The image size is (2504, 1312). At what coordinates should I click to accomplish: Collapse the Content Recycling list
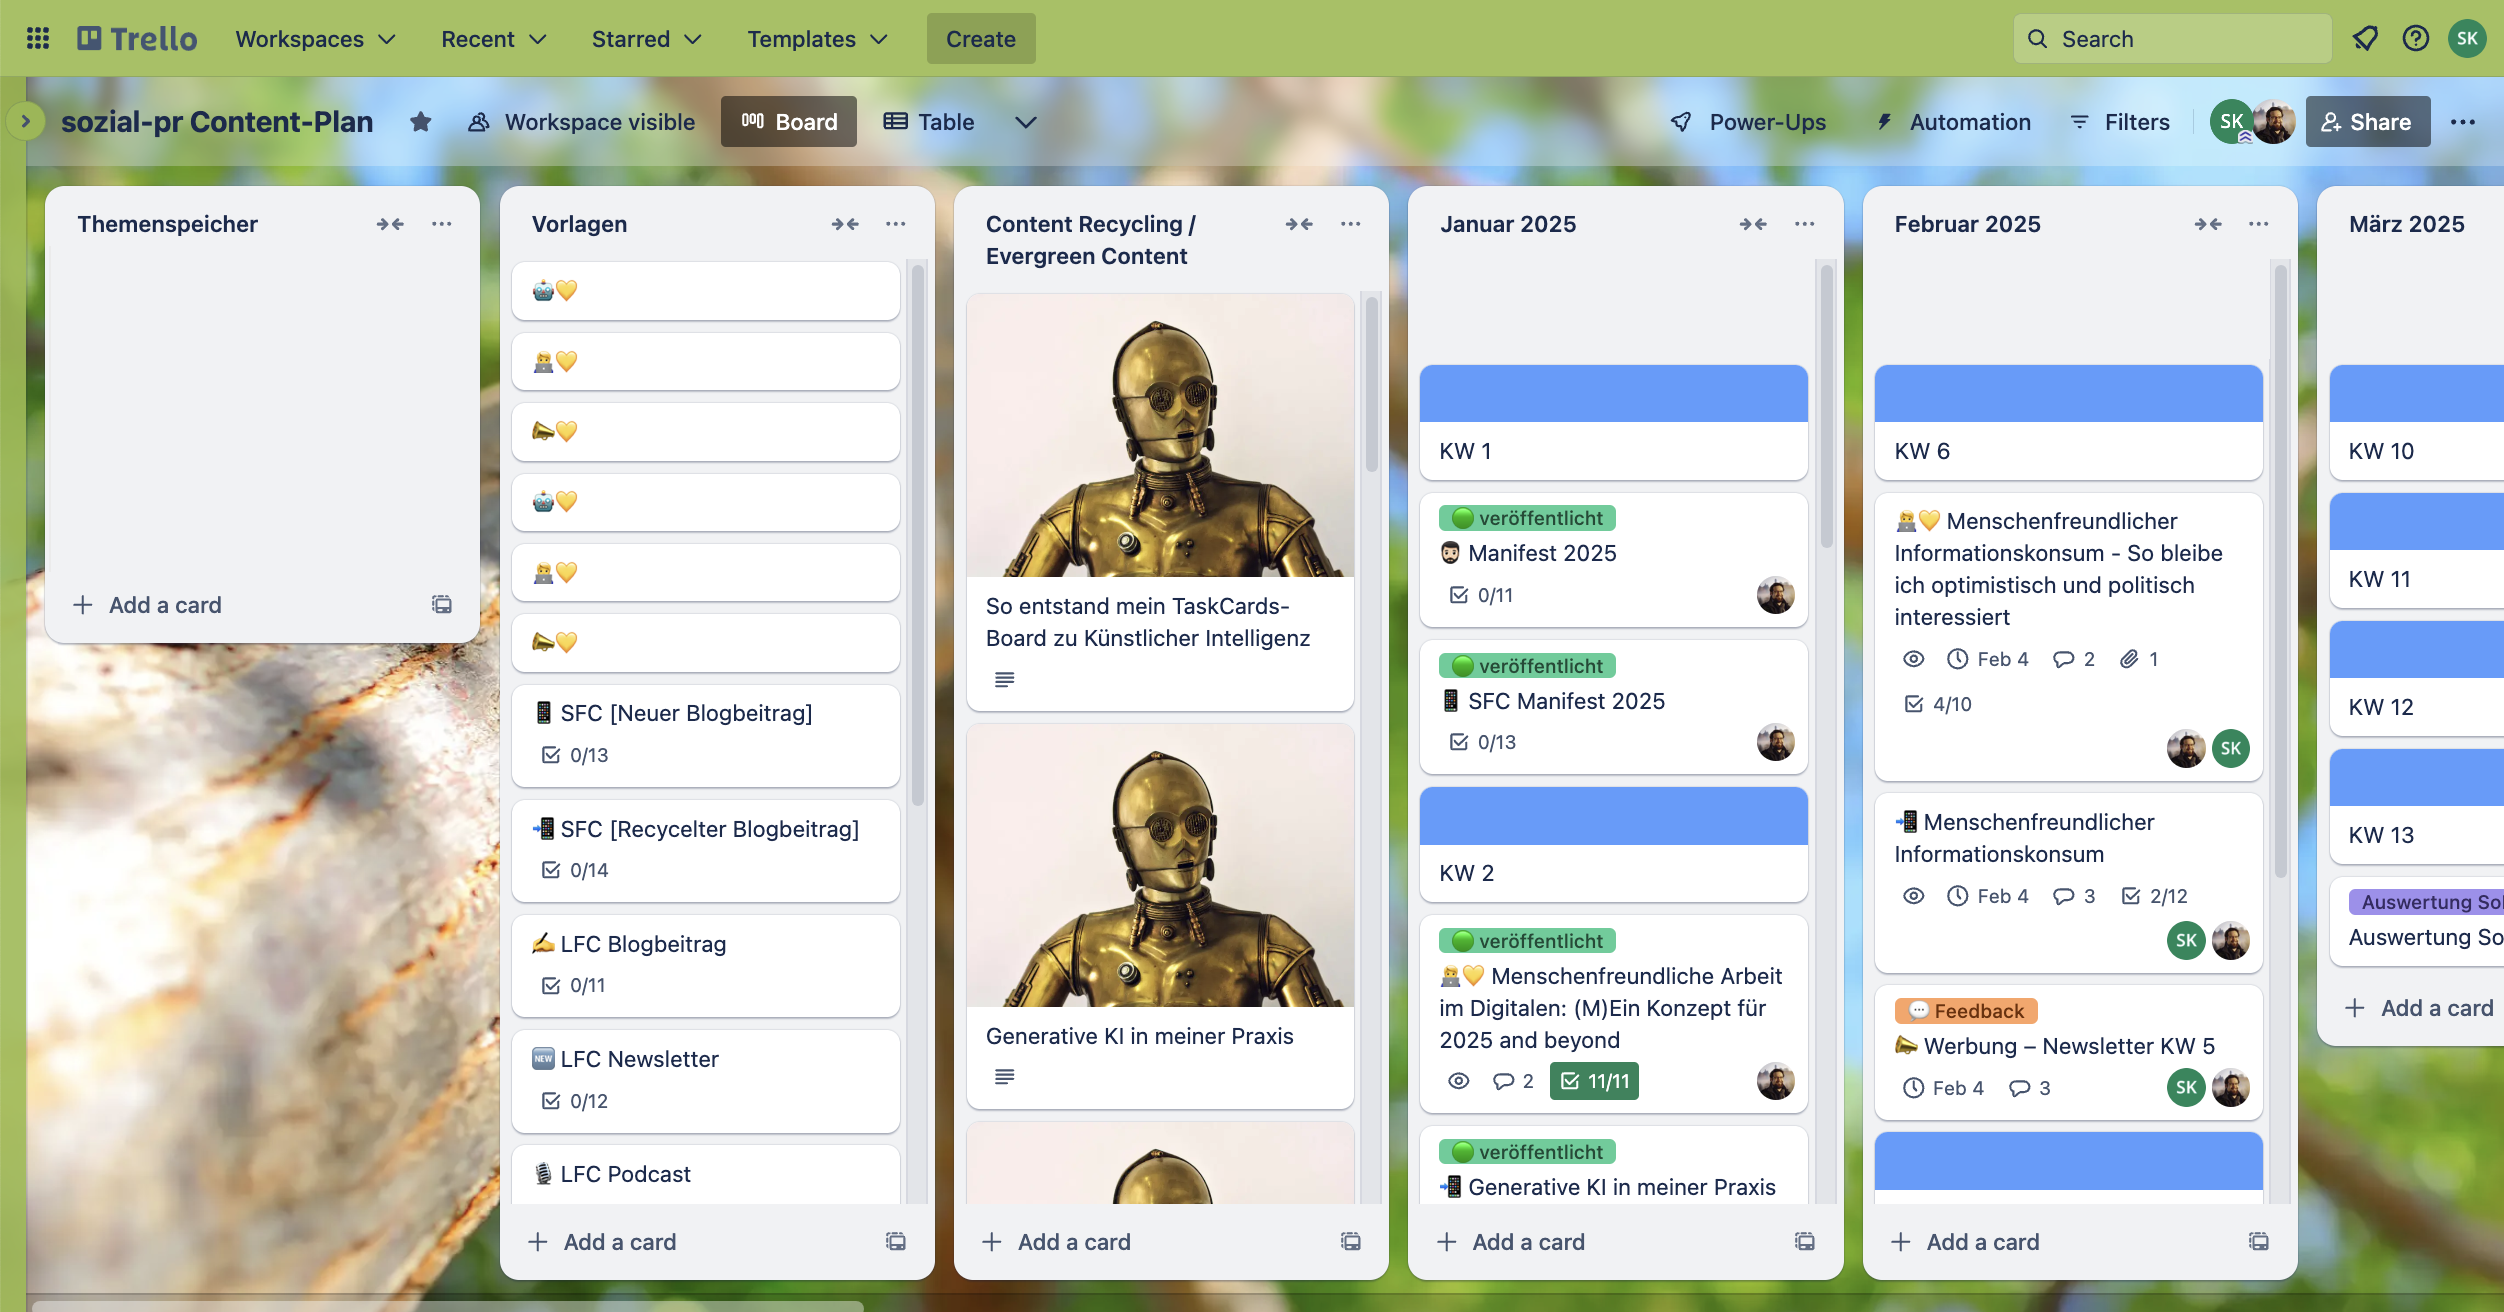coord(1299,224)
